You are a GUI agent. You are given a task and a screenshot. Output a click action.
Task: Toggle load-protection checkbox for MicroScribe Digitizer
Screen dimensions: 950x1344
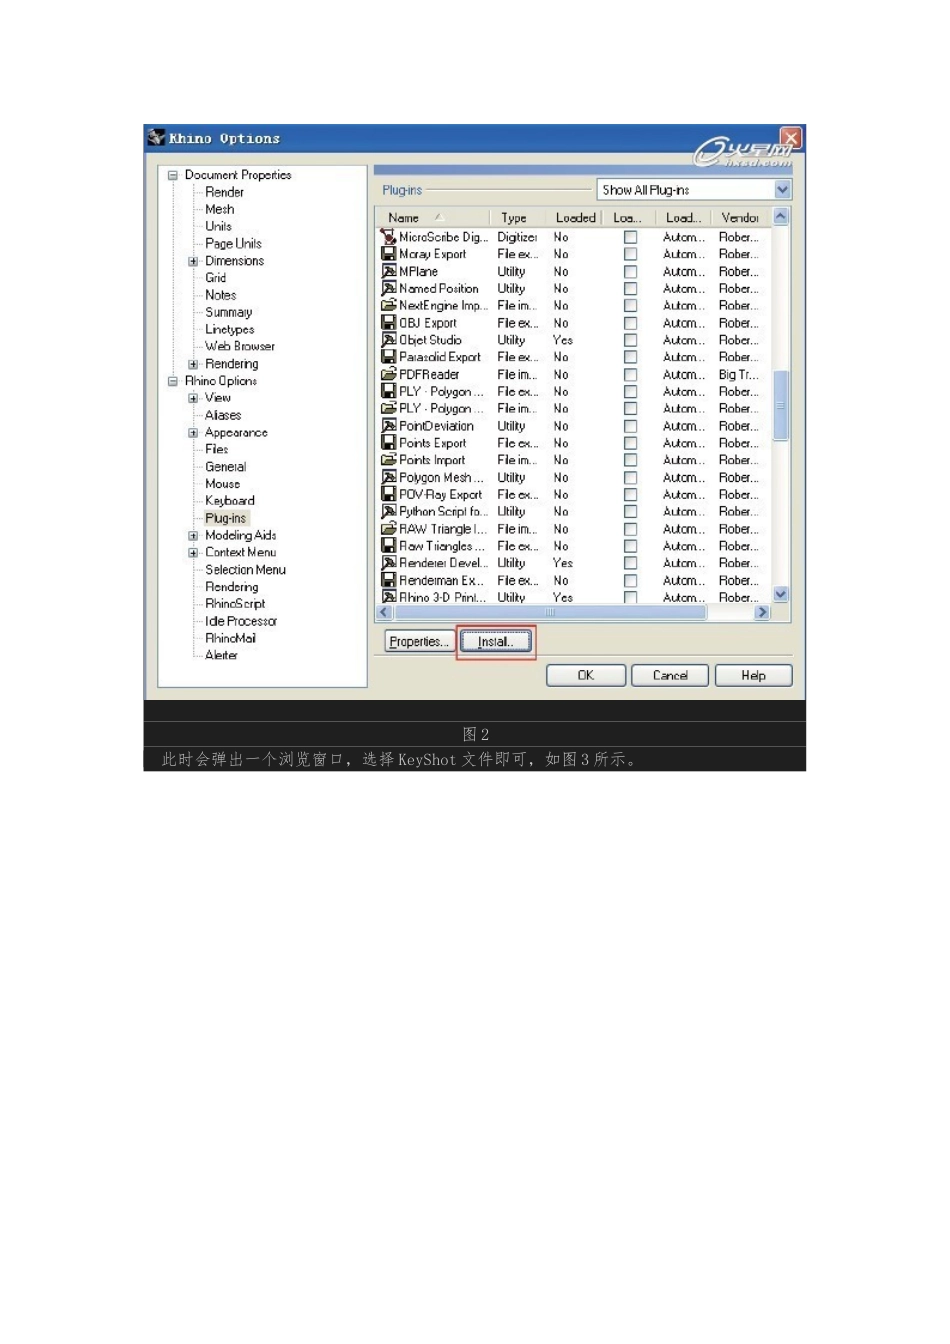coord(630,237)
